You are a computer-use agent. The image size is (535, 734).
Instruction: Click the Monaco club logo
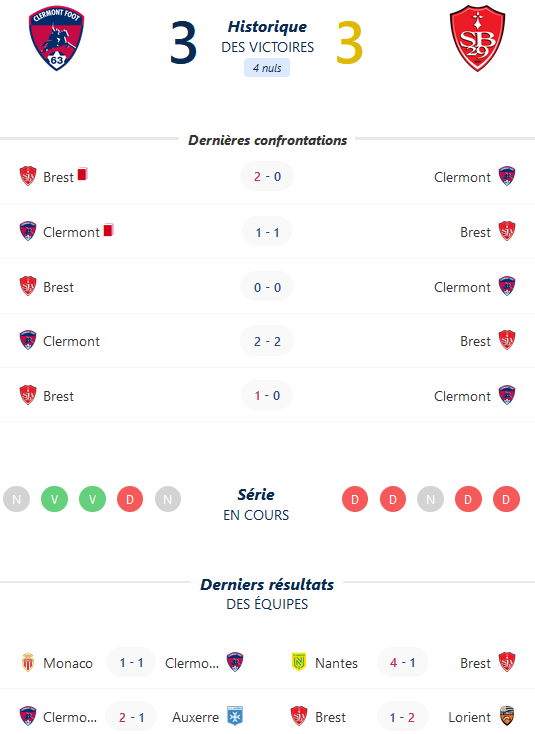click(28, 662)
